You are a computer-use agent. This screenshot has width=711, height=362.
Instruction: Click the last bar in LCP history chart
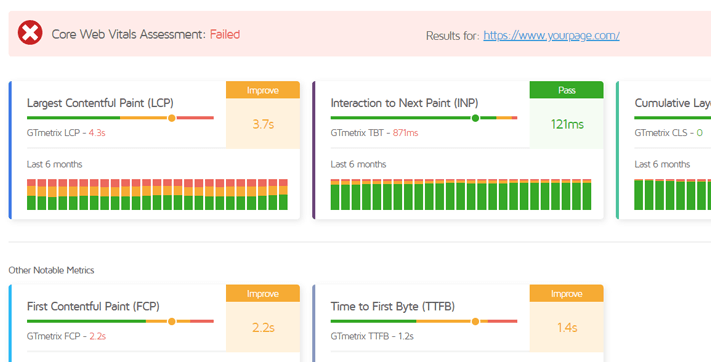point(283,194)
